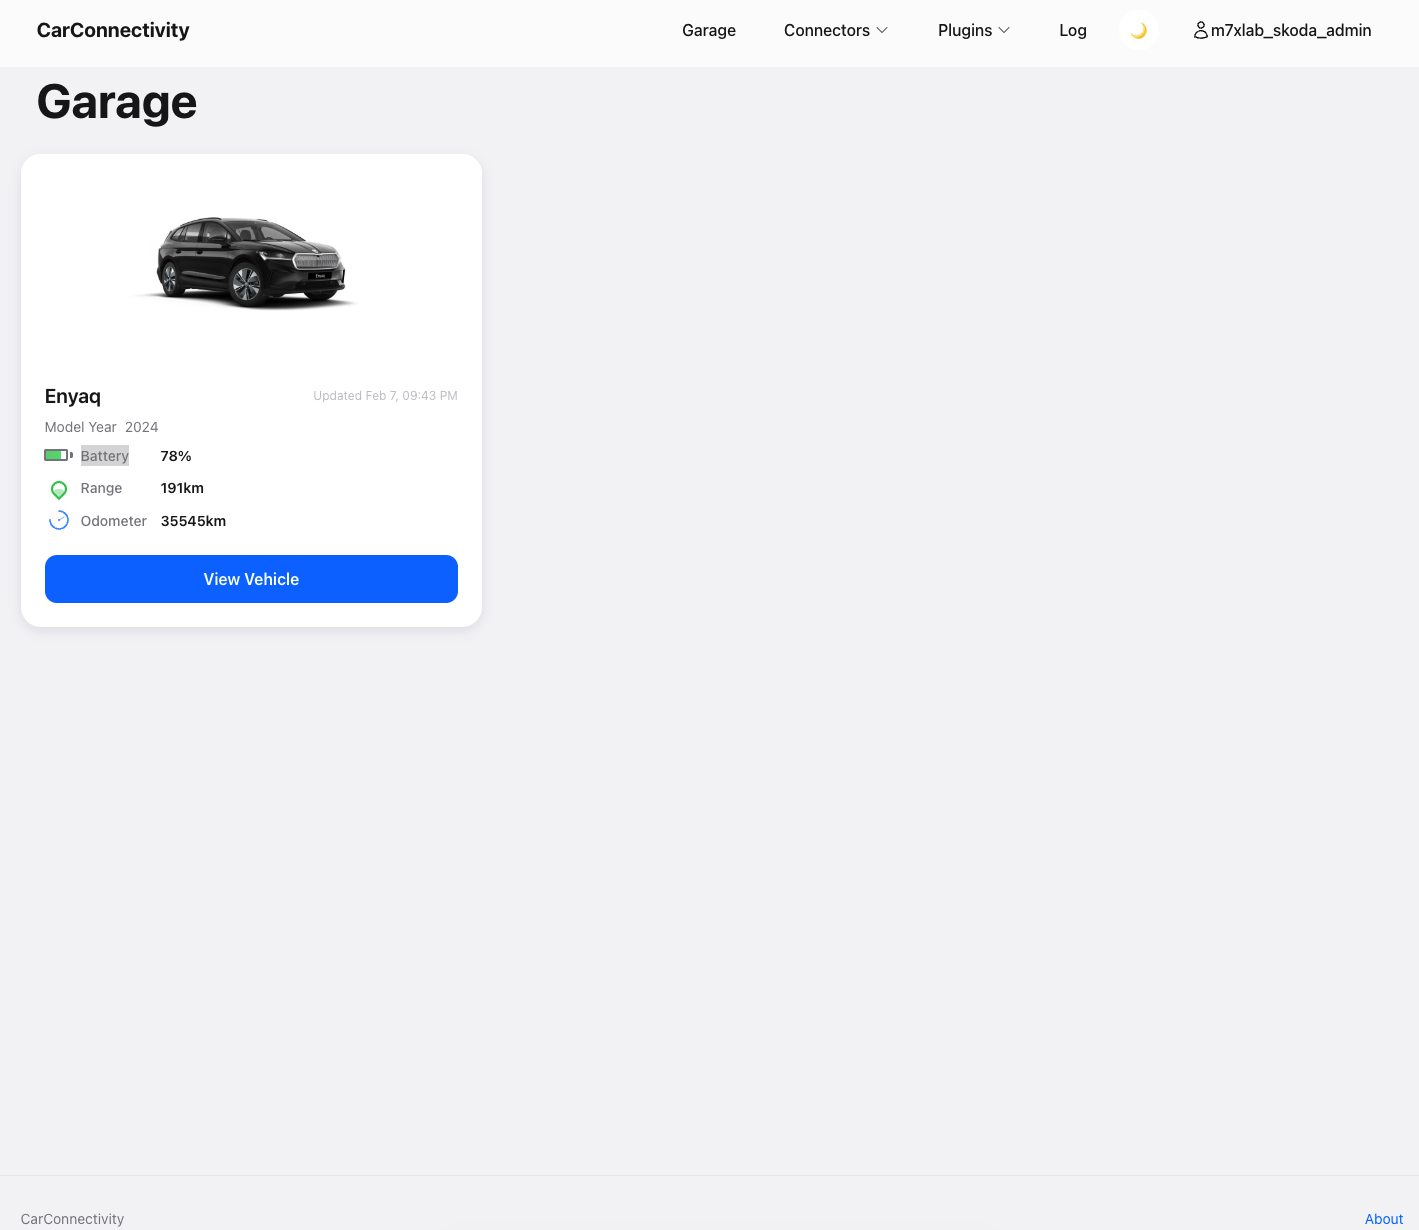Click the chevron next to Connectors
Viewport: 1419px width, 1230px height.
(x=882, y=31)
